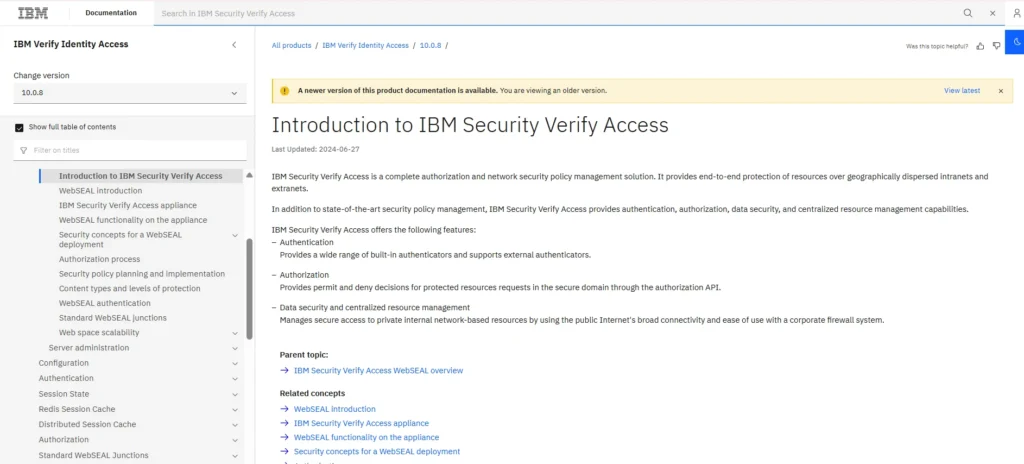Image resolution: width=1024 pixels, height=464 pixels.
Task: Click the page title heading
Action: [470, 124]
